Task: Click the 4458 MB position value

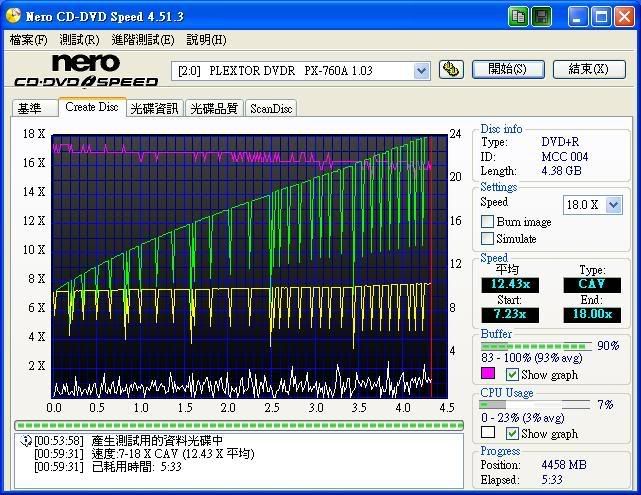Action: tap(564, 465)
